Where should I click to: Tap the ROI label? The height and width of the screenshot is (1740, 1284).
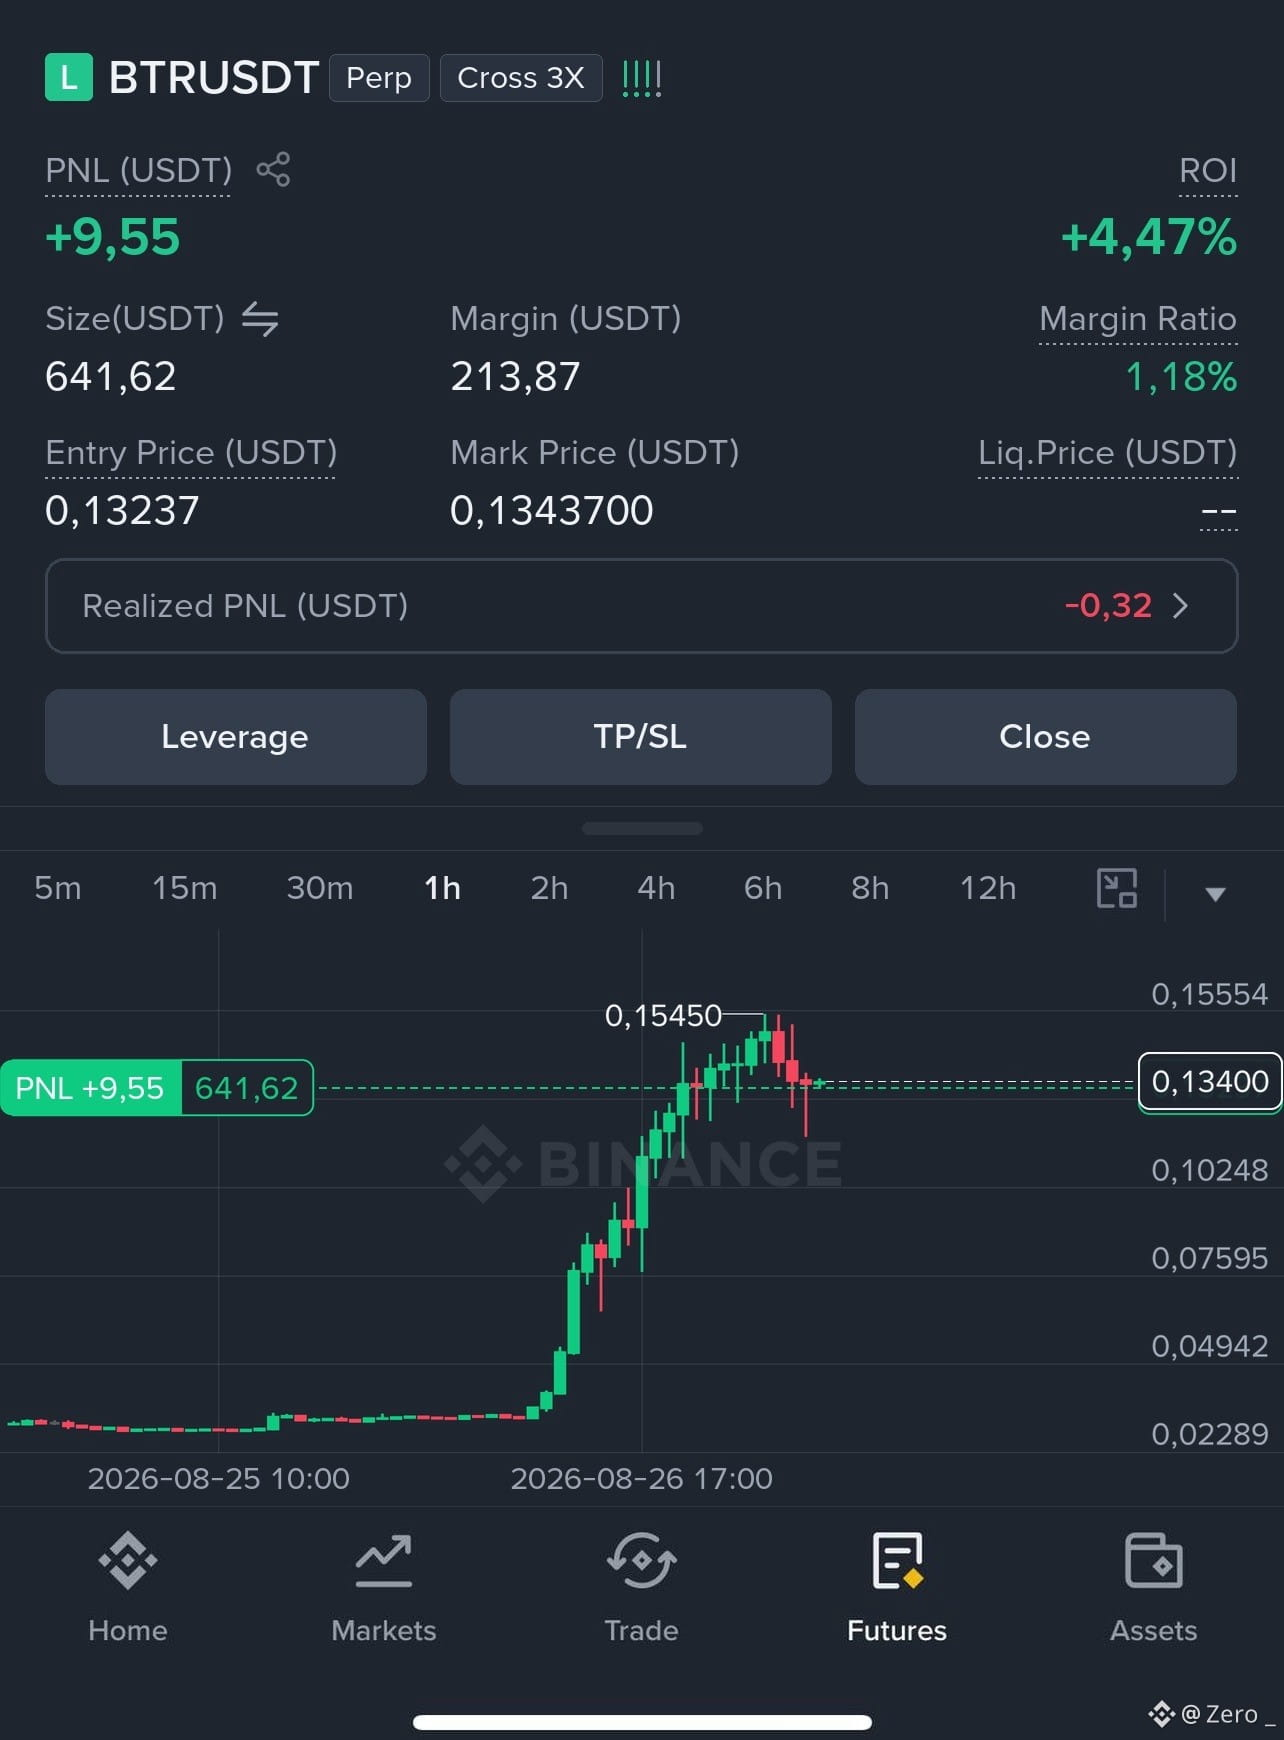[x=1208, y=171]
